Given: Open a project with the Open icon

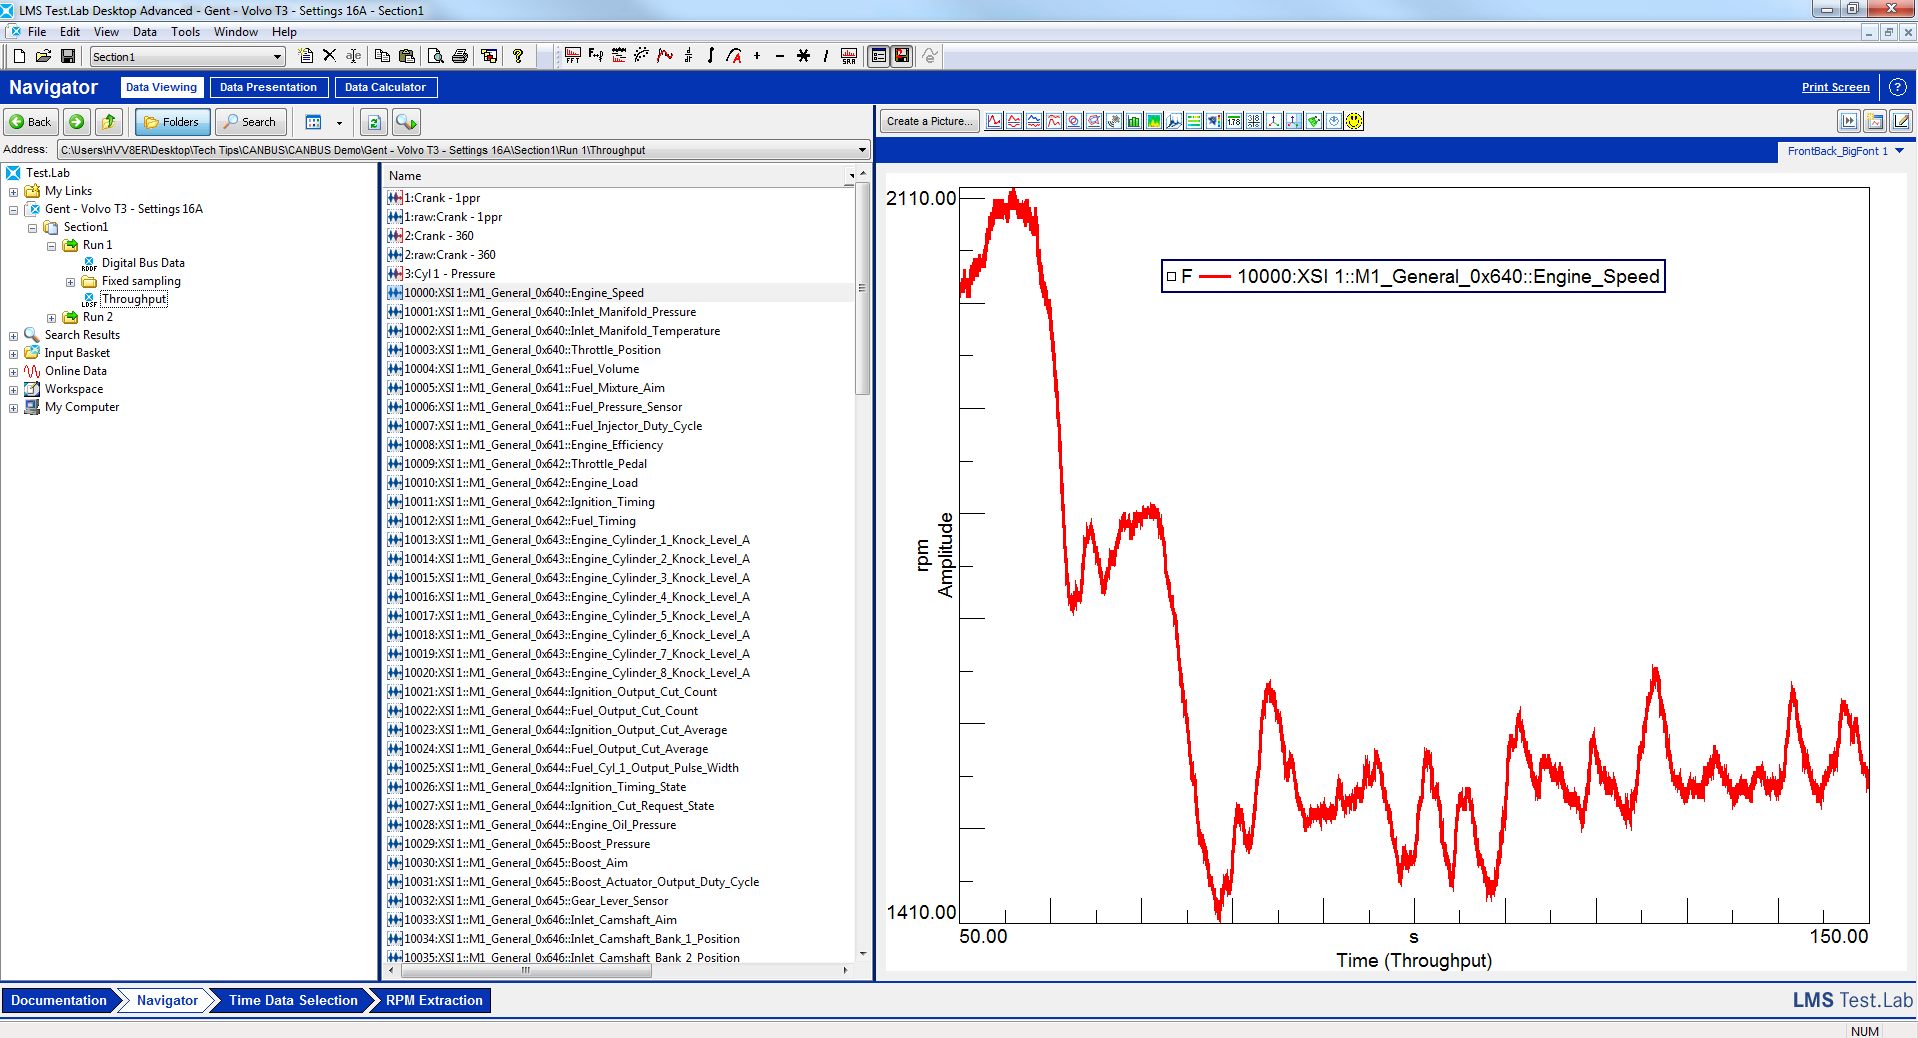Looking at the screenshot, I should [43, 56].
